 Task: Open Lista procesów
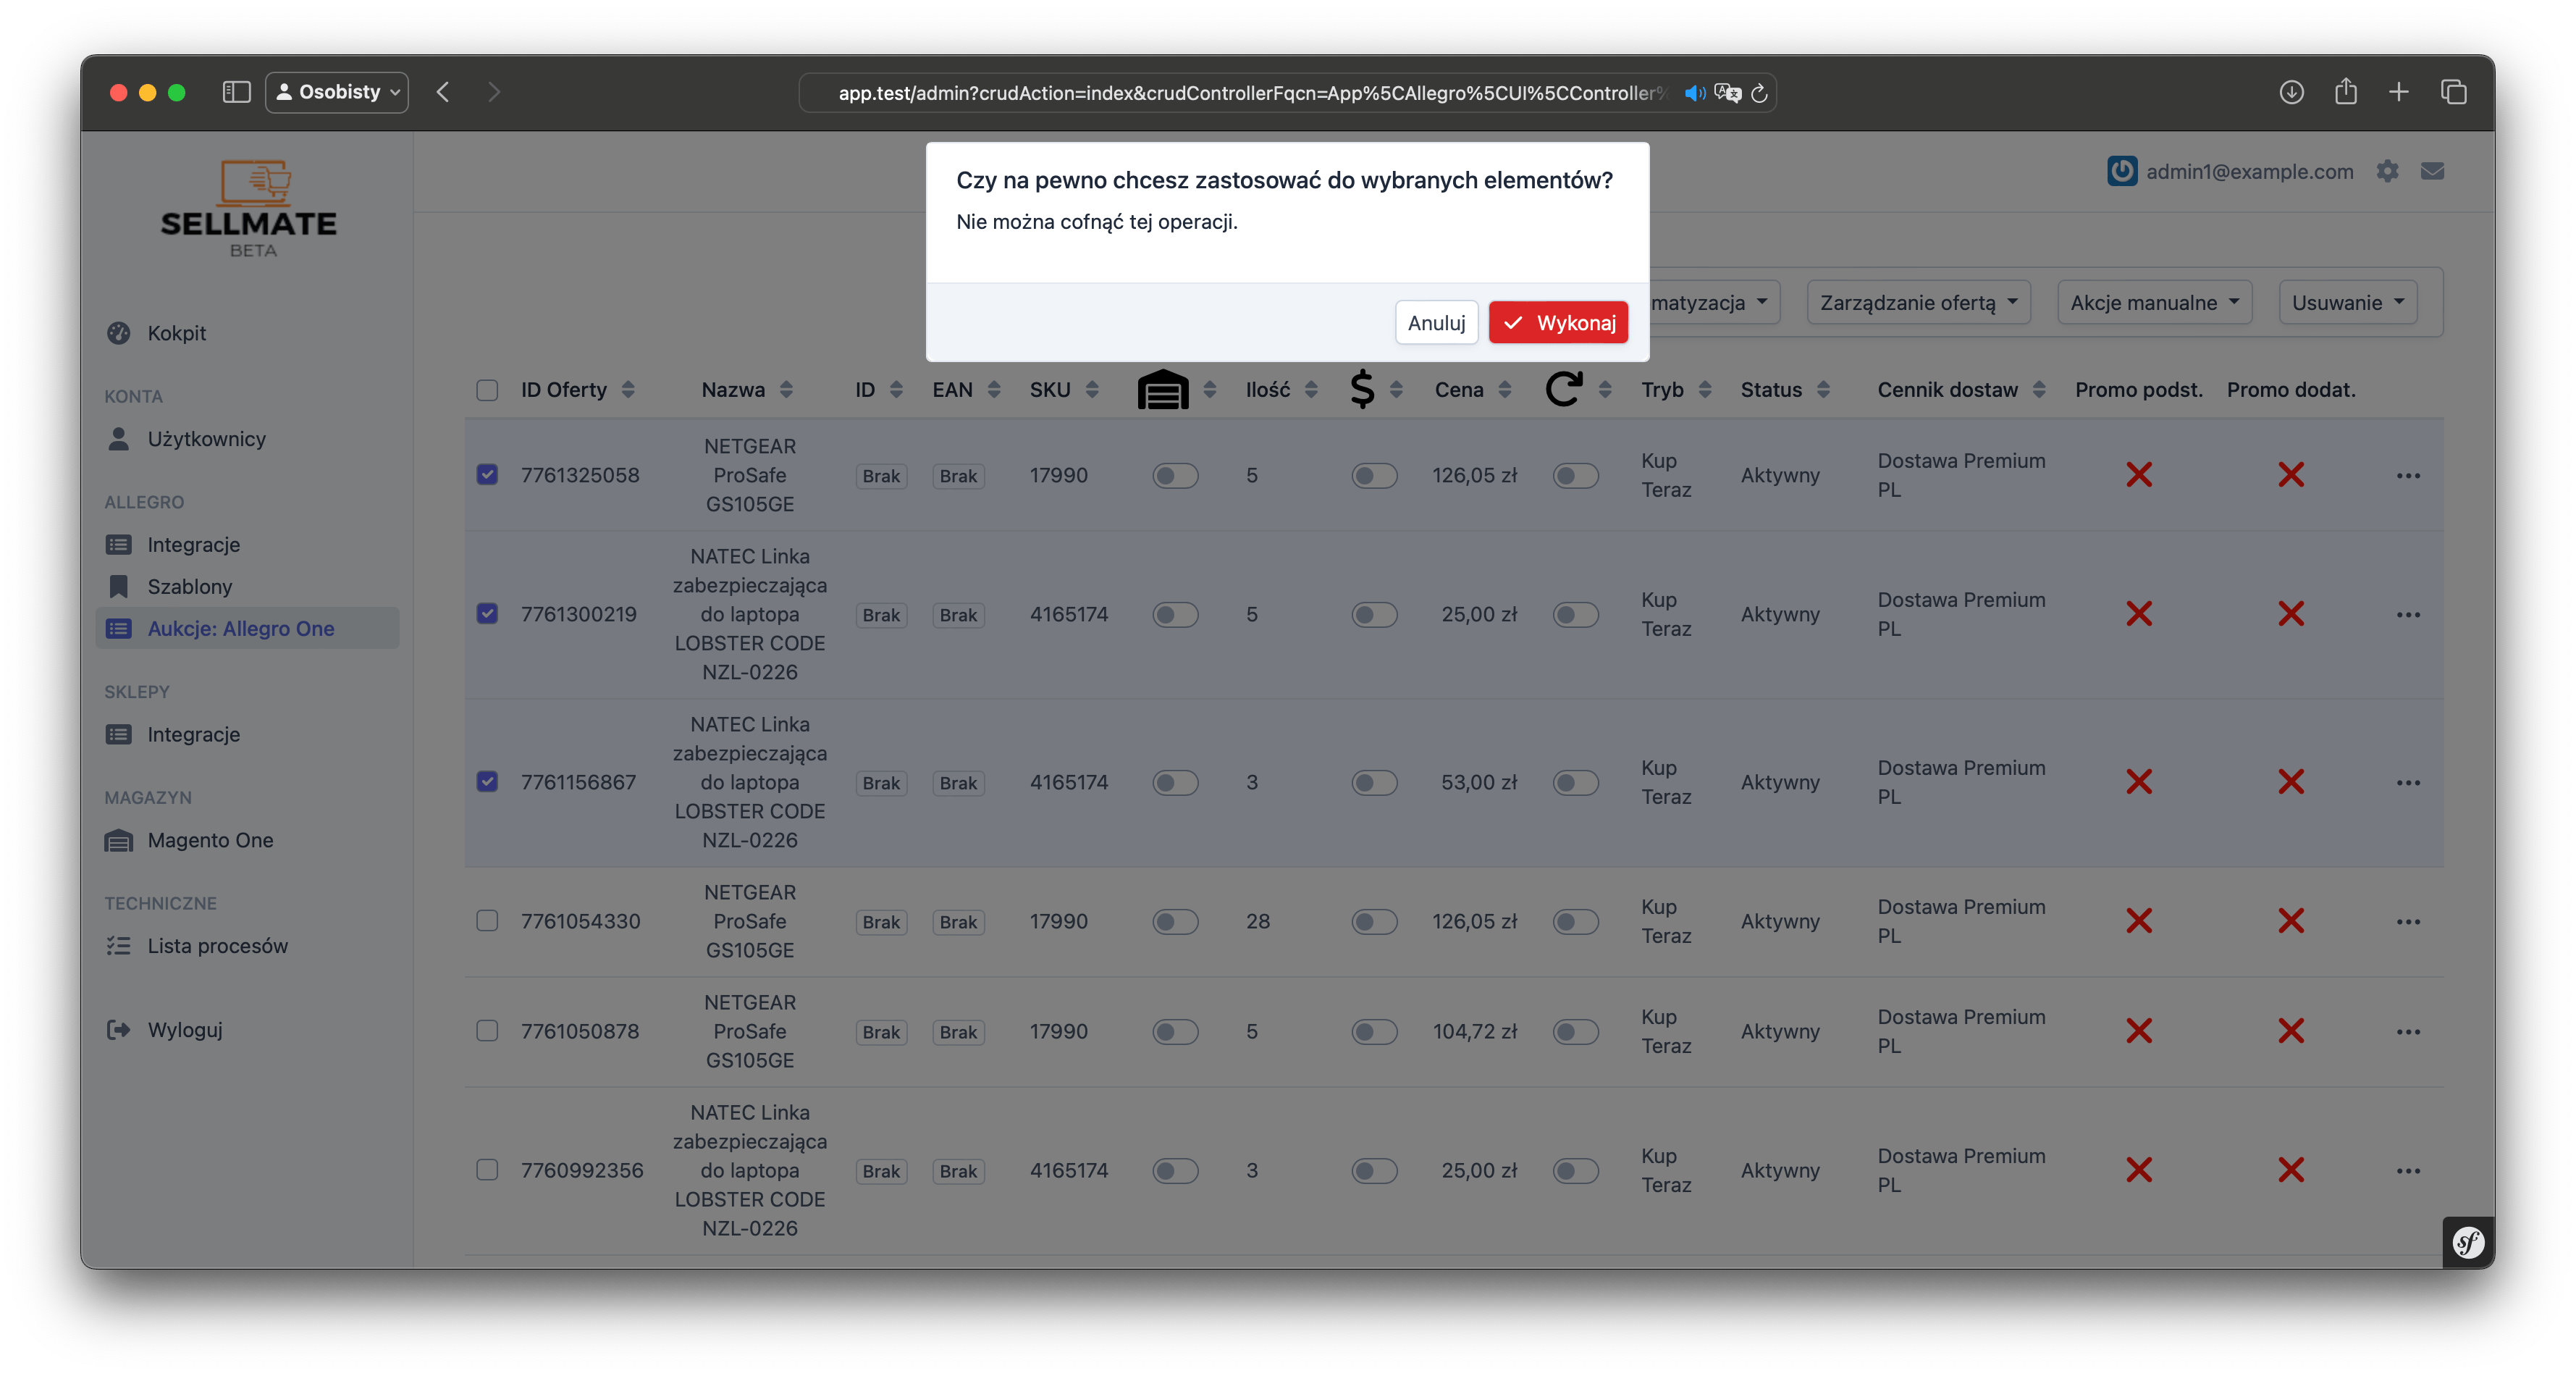click(x=217, y=946)
